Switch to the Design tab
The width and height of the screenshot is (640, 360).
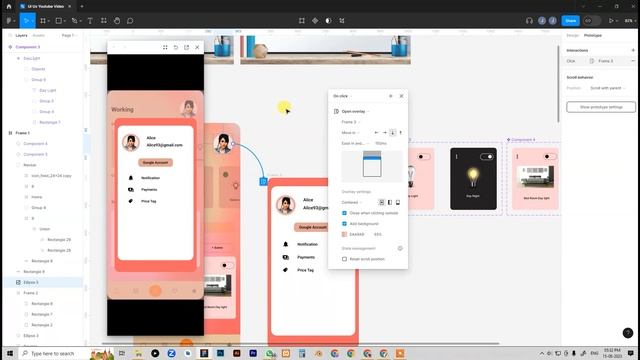pos(573,36)
